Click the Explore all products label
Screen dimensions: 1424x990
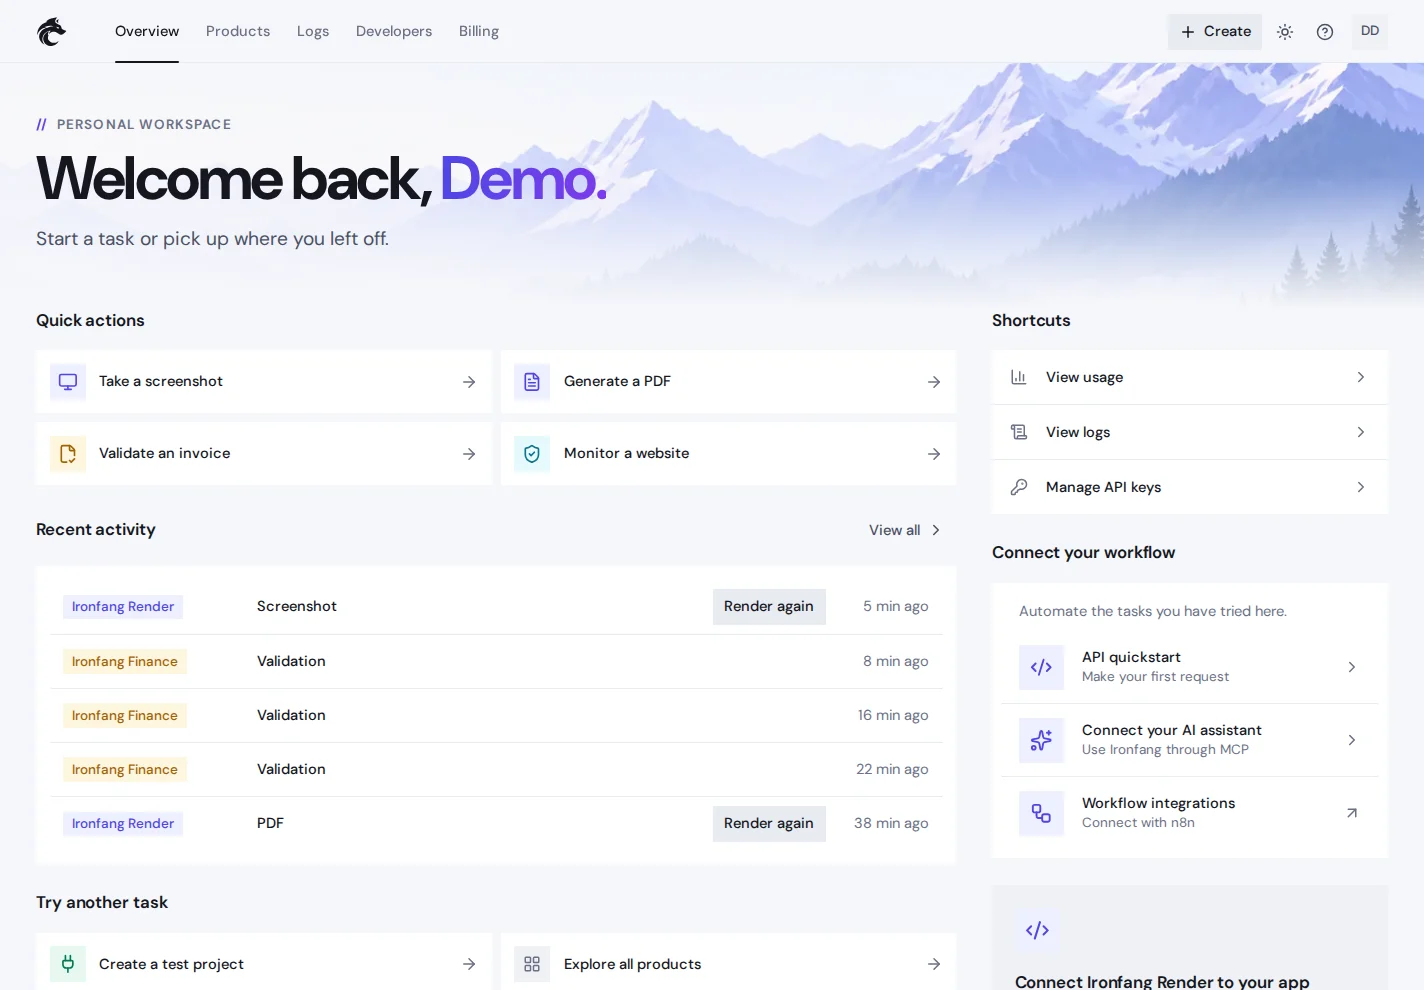tap(633, 964)
